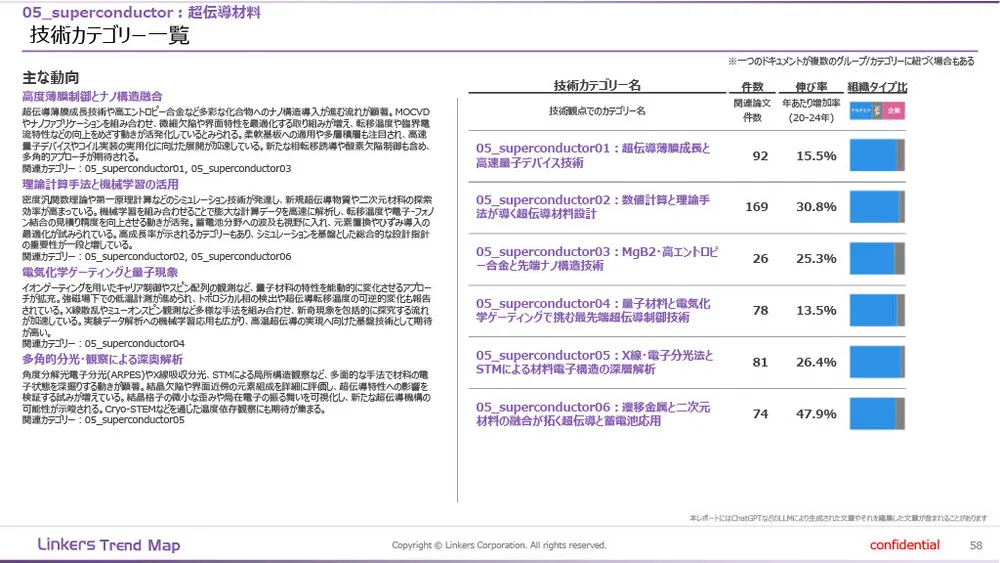Viewport: 1000px width, 563px height.
Task: Click the 05_superconductor04 category title
Action: click(x=593, y=310)
